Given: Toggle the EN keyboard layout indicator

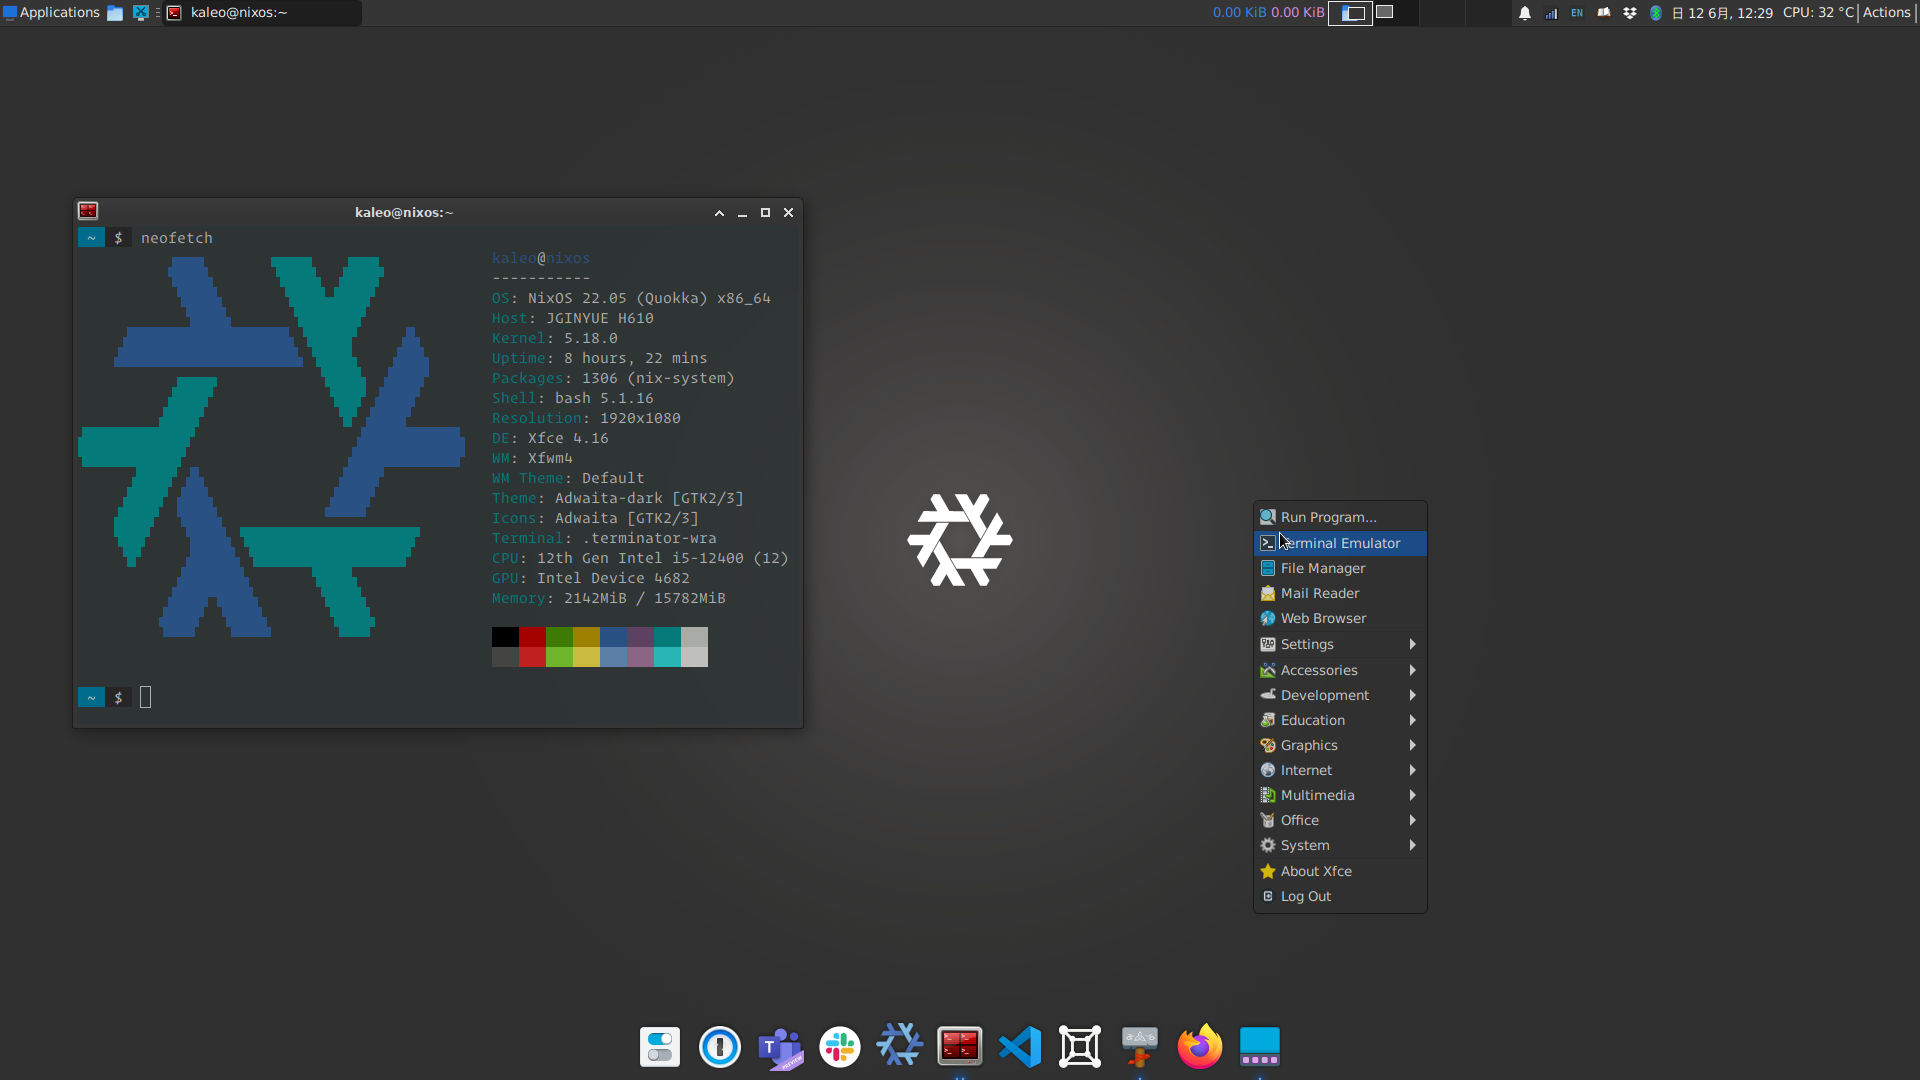Looking at the screenshot, I should click(1577, 13).
